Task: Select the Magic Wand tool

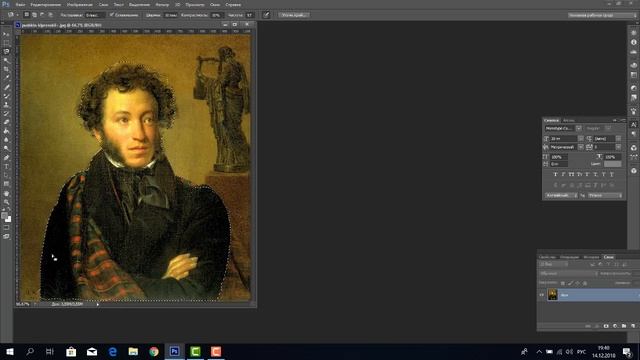Action: [x=6, y=60]
